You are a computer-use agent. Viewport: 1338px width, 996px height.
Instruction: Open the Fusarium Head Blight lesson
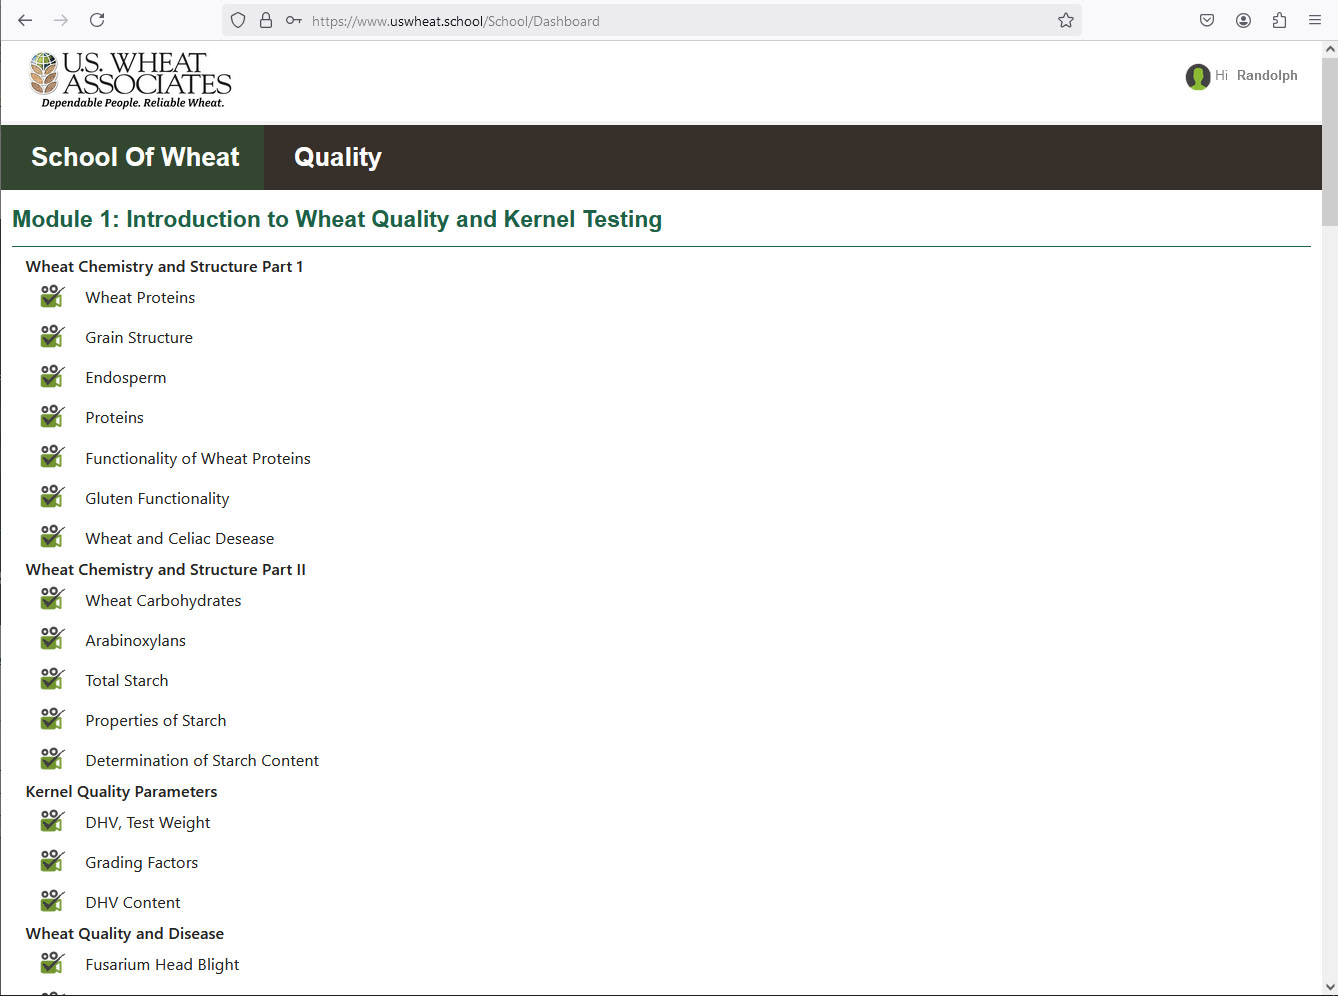coord(162,965)
